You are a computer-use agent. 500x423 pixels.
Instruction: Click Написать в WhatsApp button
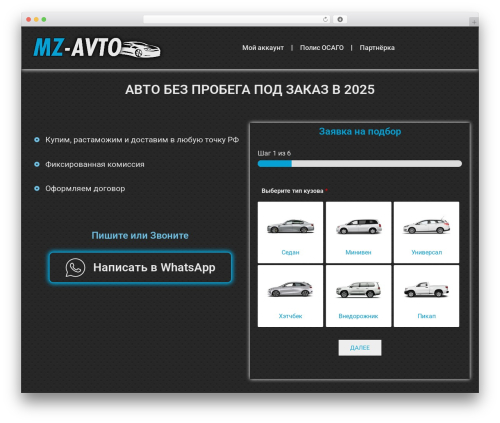[x=140, y=267]
